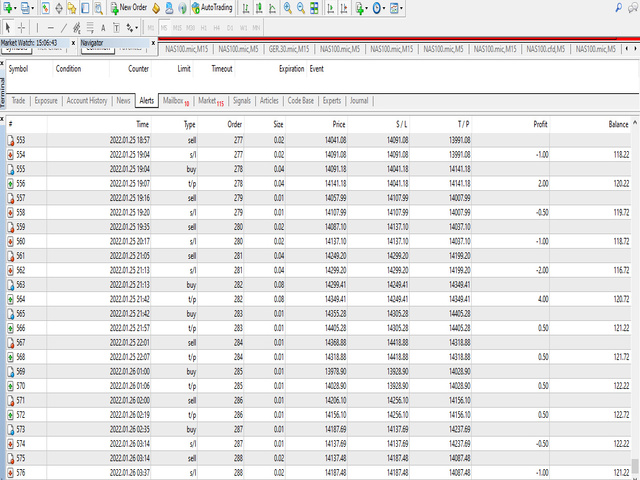Click the zoom in magnifier icon
Screen dimensions: 640x480
(288, 8)
